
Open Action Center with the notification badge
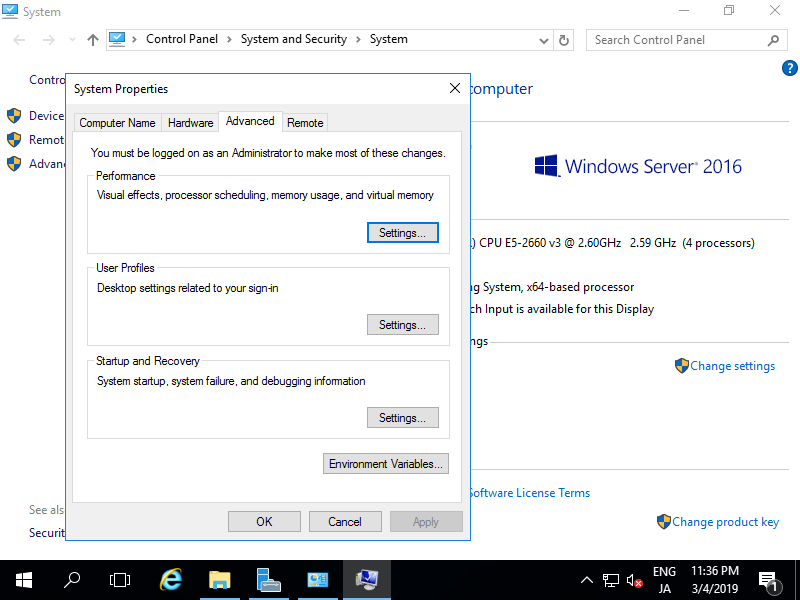coord(771,580)
